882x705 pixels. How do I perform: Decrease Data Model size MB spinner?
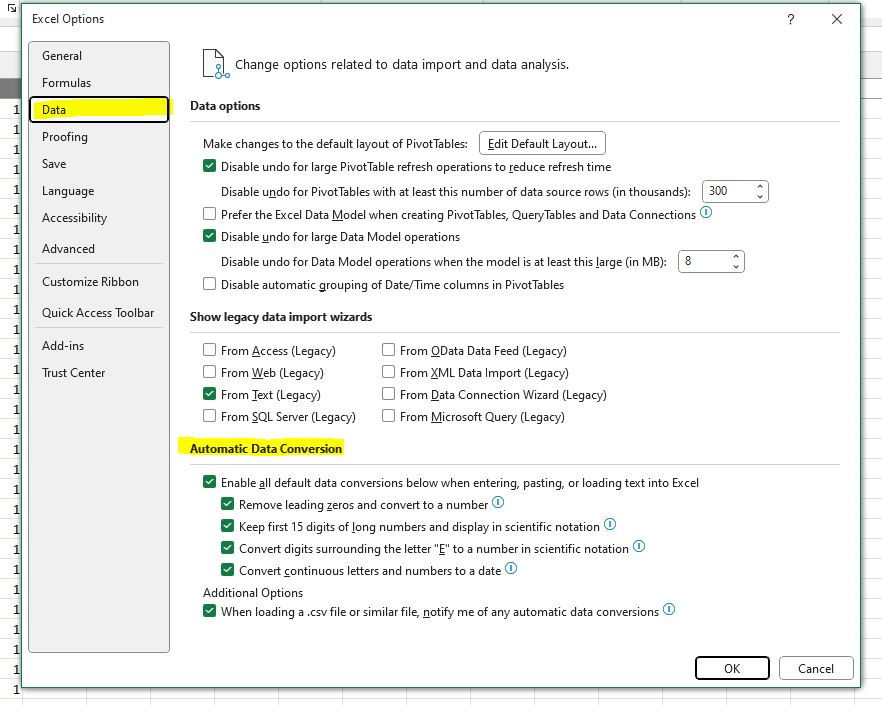click(x=736, y=266)
